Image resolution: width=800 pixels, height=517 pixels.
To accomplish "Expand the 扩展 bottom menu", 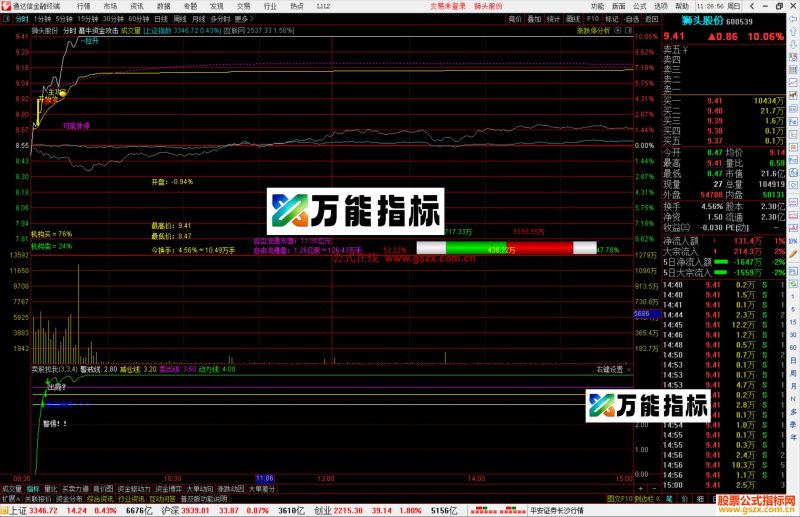I will [11, 499].
